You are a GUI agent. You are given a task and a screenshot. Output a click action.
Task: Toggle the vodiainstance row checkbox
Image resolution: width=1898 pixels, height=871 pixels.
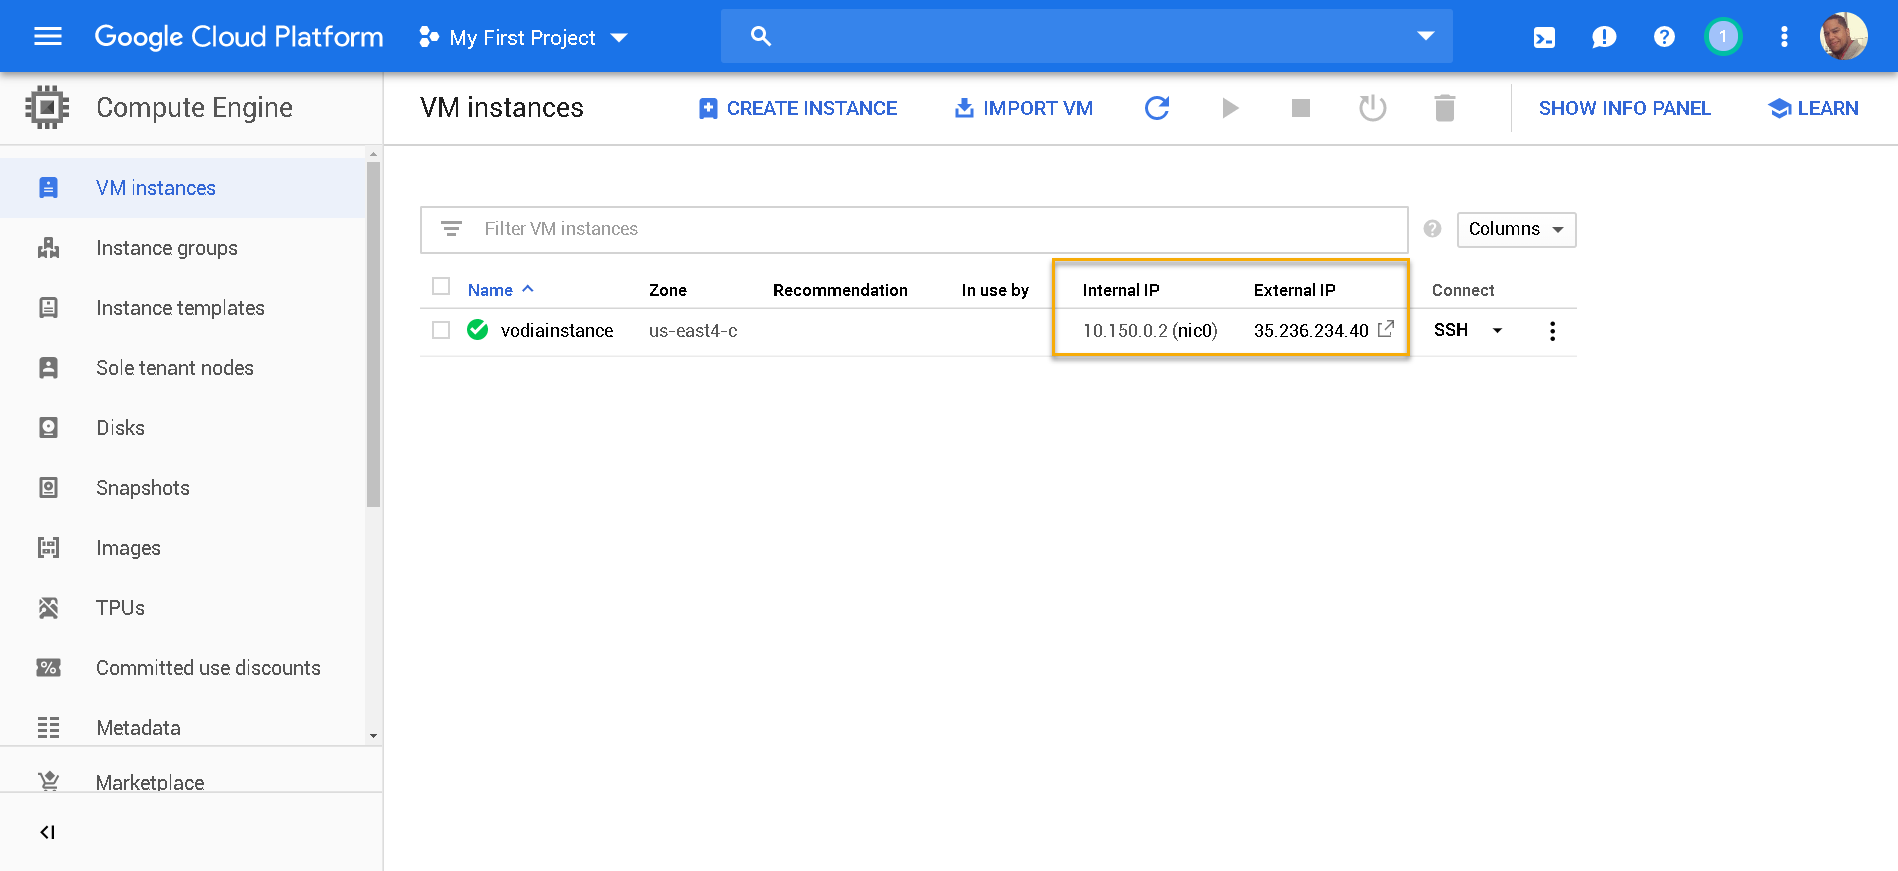coord(441,330)
